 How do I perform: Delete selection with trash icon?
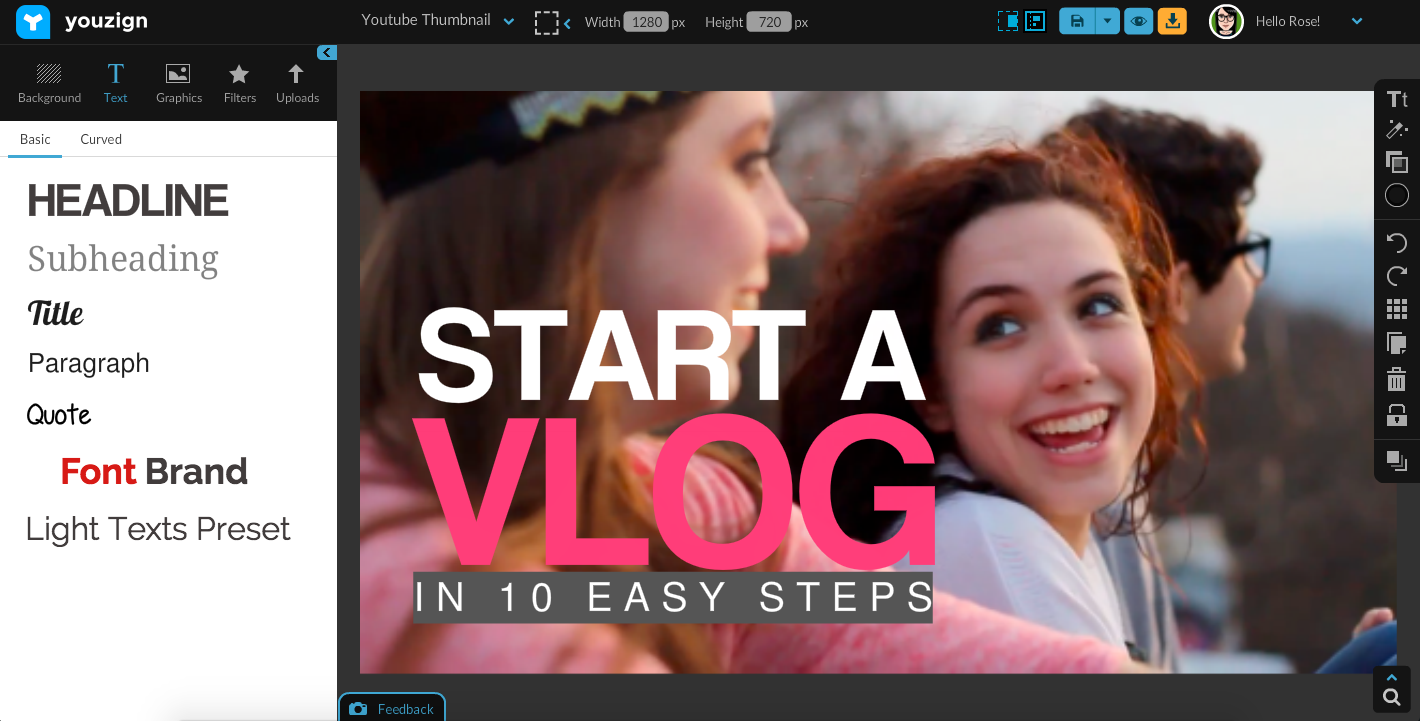(x=1397, y=379)
